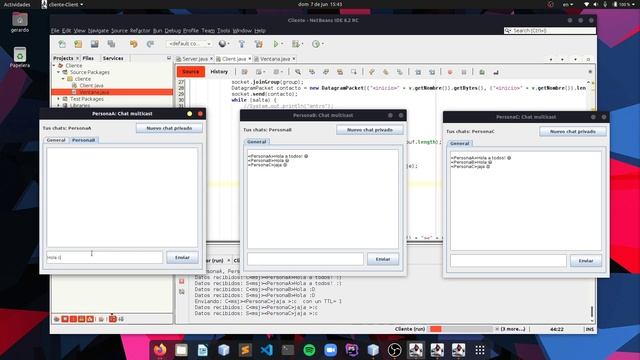Switch to Ventana.java editor tab
The height and width of the screenshot is (360, 640).
pos(275,59)
